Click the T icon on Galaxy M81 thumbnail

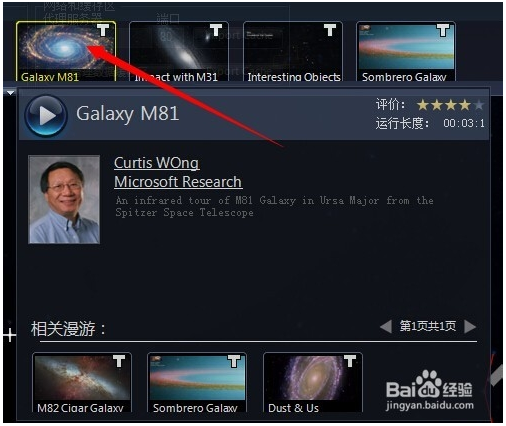coord(103,30)
